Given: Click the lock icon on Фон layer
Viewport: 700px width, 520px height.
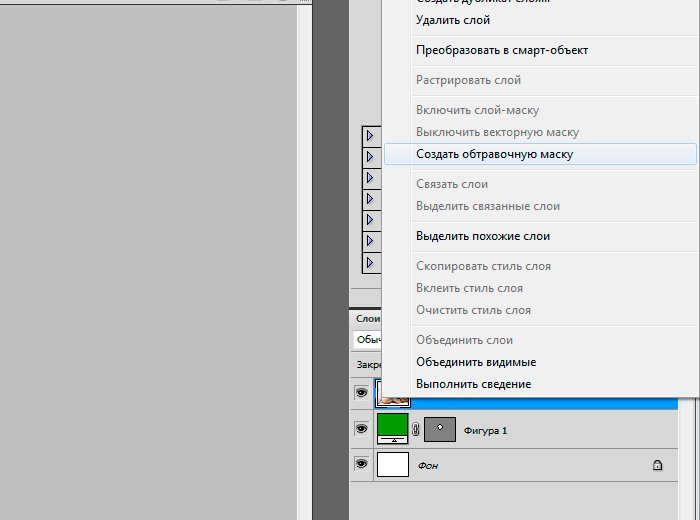Looking at the screenshot, I should [657, 465].
